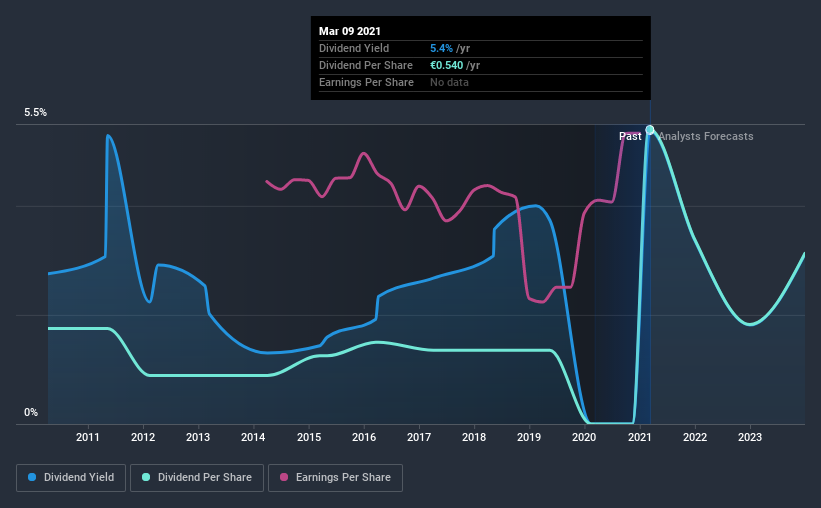Click the 2019 x-axis year label
Image resolution: width=821 pixels, height=508 pixels.
pos(529,437)
